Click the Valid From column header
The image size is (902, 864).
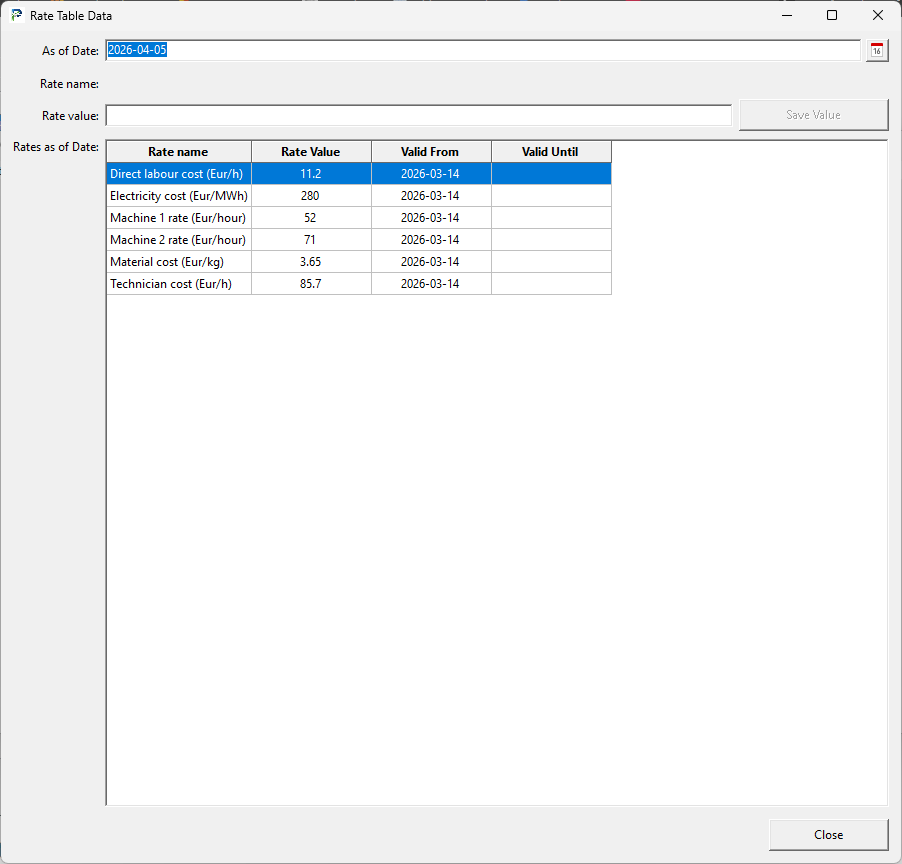click(430, 152)
